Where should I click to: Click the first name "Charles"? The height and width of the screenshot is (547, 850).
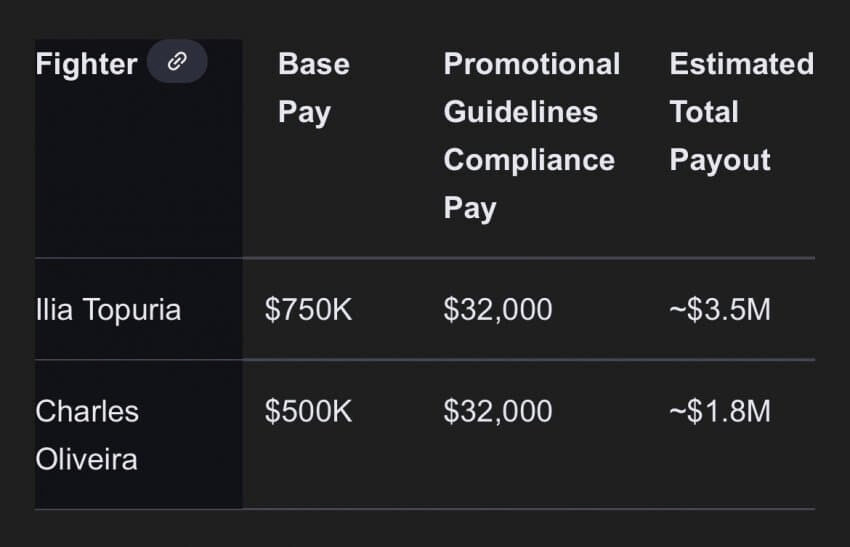click(x=87, y=411)
